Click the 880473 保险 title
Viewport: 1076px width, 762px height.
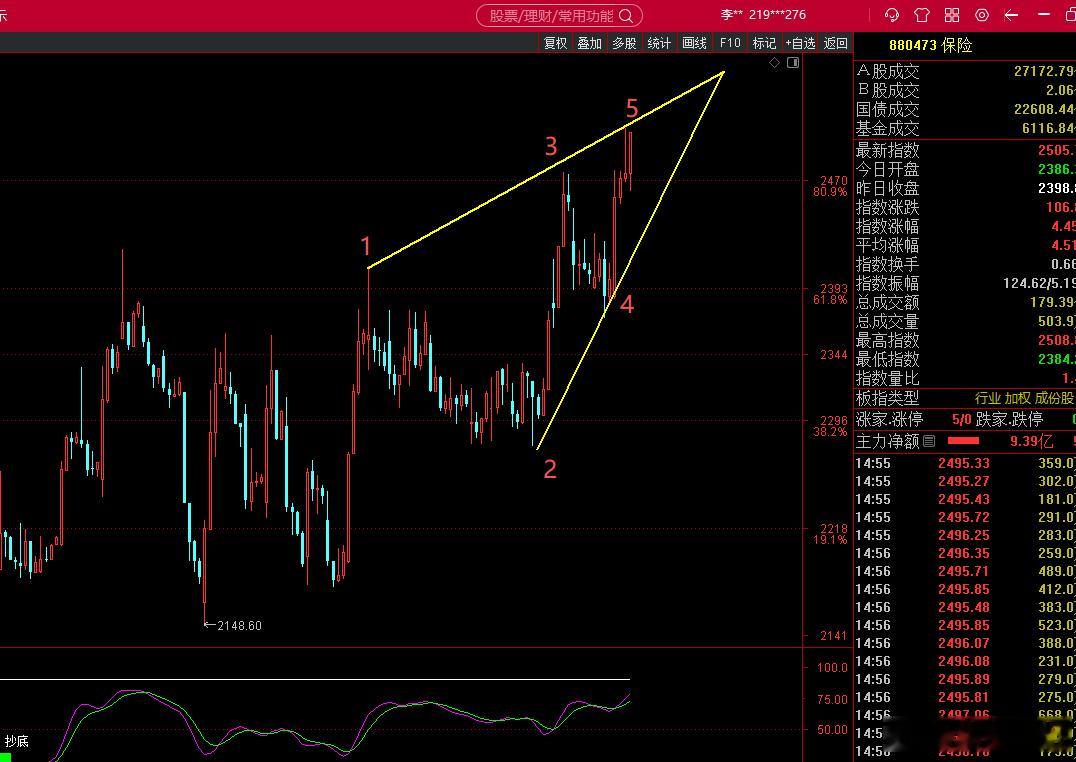coord(931,45)
